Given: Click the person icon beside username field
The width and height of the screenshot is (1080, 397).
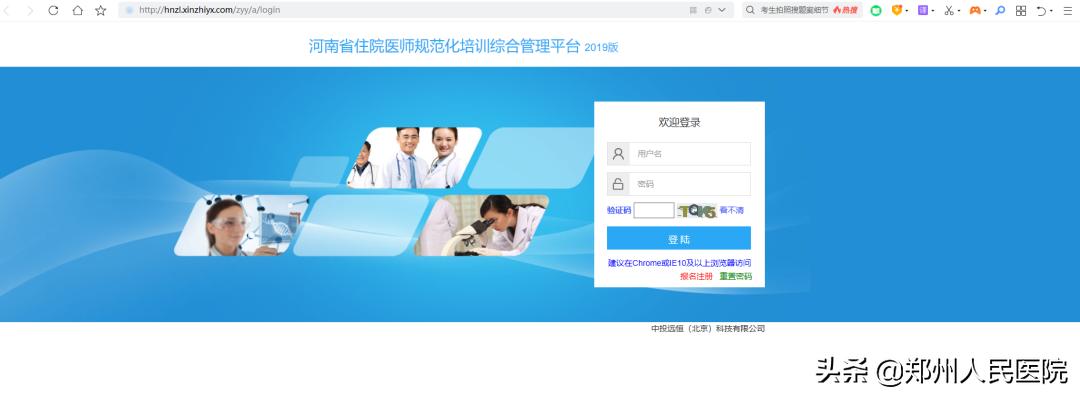Looking at the screenshot, I should coord(618,154).
